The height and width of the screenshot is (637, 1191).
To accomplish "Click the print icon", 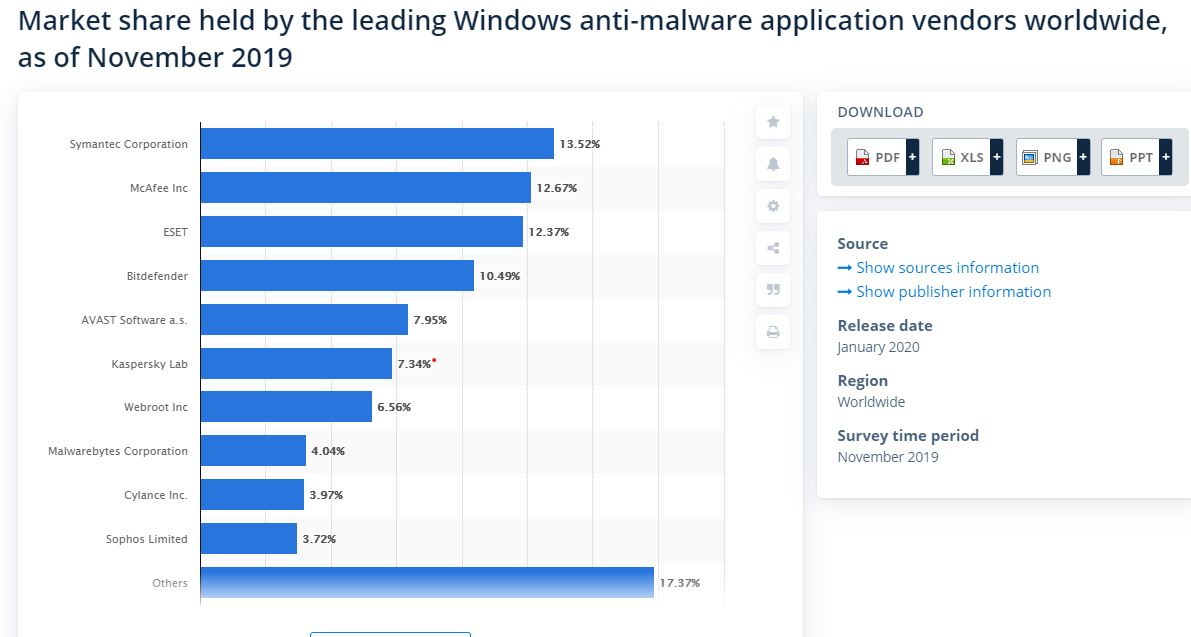I will click(772, 332).
